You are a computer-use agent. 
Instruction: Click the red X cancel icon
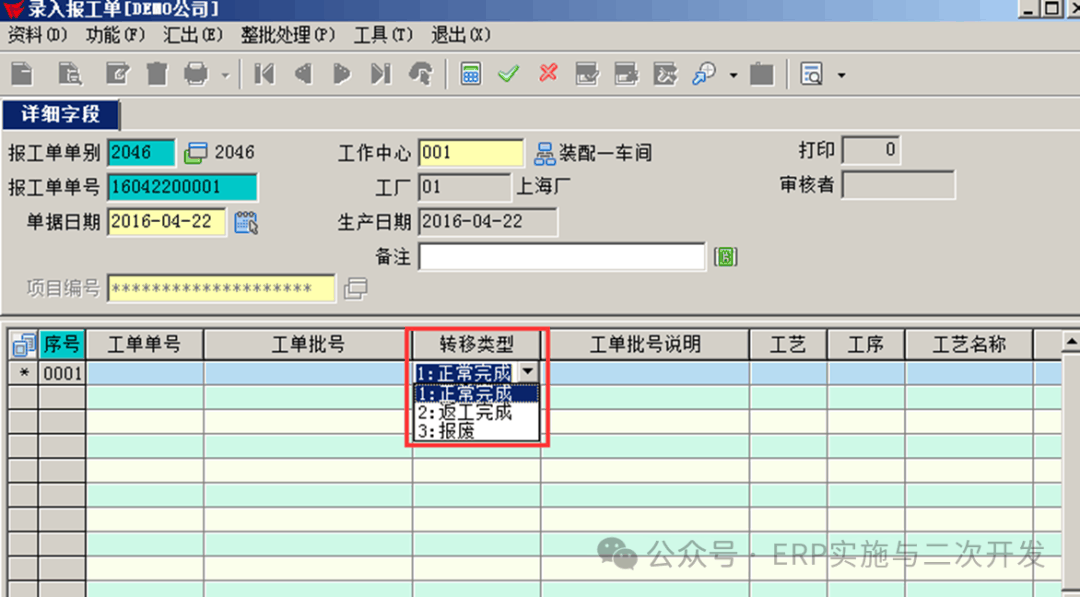click(x=548, y=74)
